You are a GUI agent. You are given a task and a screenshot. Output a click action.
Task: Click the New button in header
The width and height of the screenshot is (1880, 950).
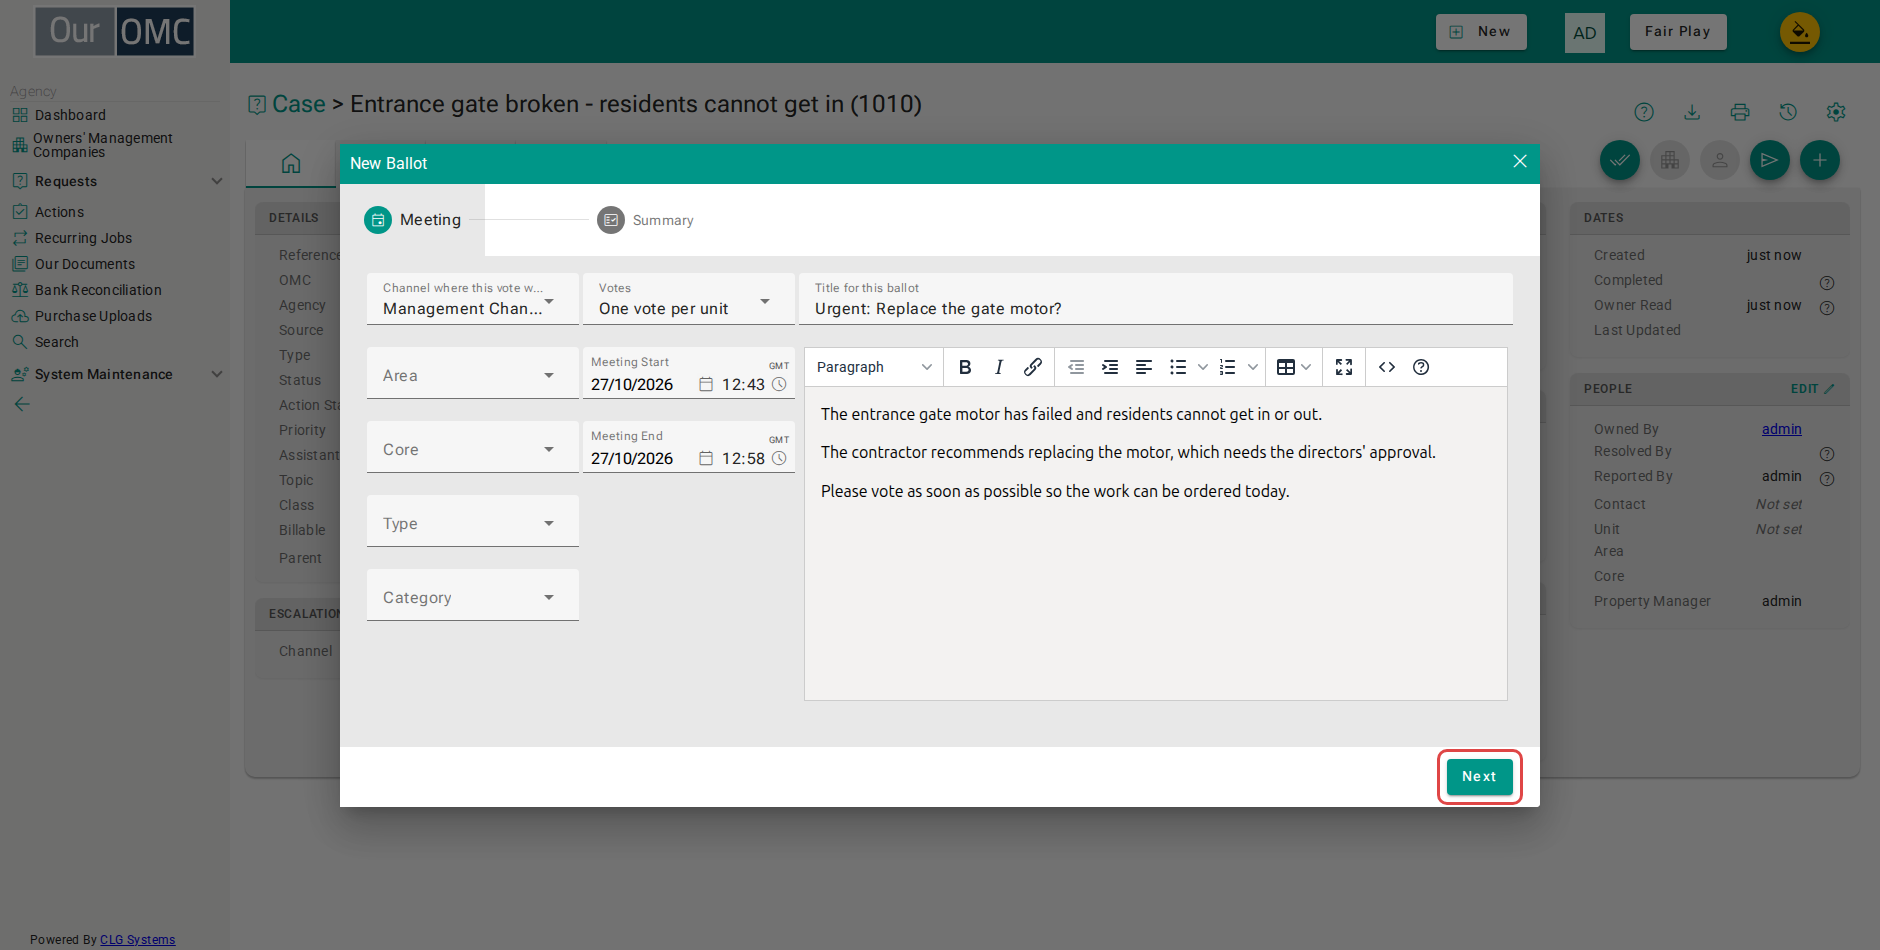1481,32
